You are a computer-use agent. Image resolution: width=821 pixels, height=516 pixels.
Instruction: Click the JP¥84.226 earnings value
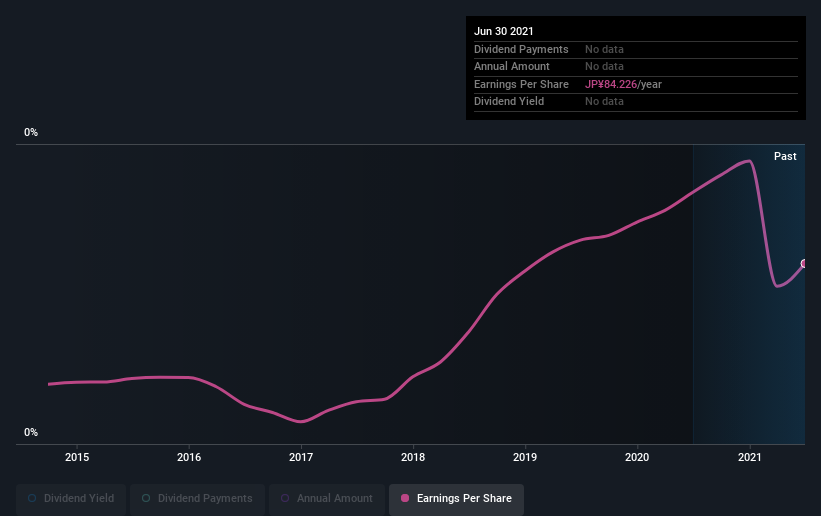tap(611, 84)
